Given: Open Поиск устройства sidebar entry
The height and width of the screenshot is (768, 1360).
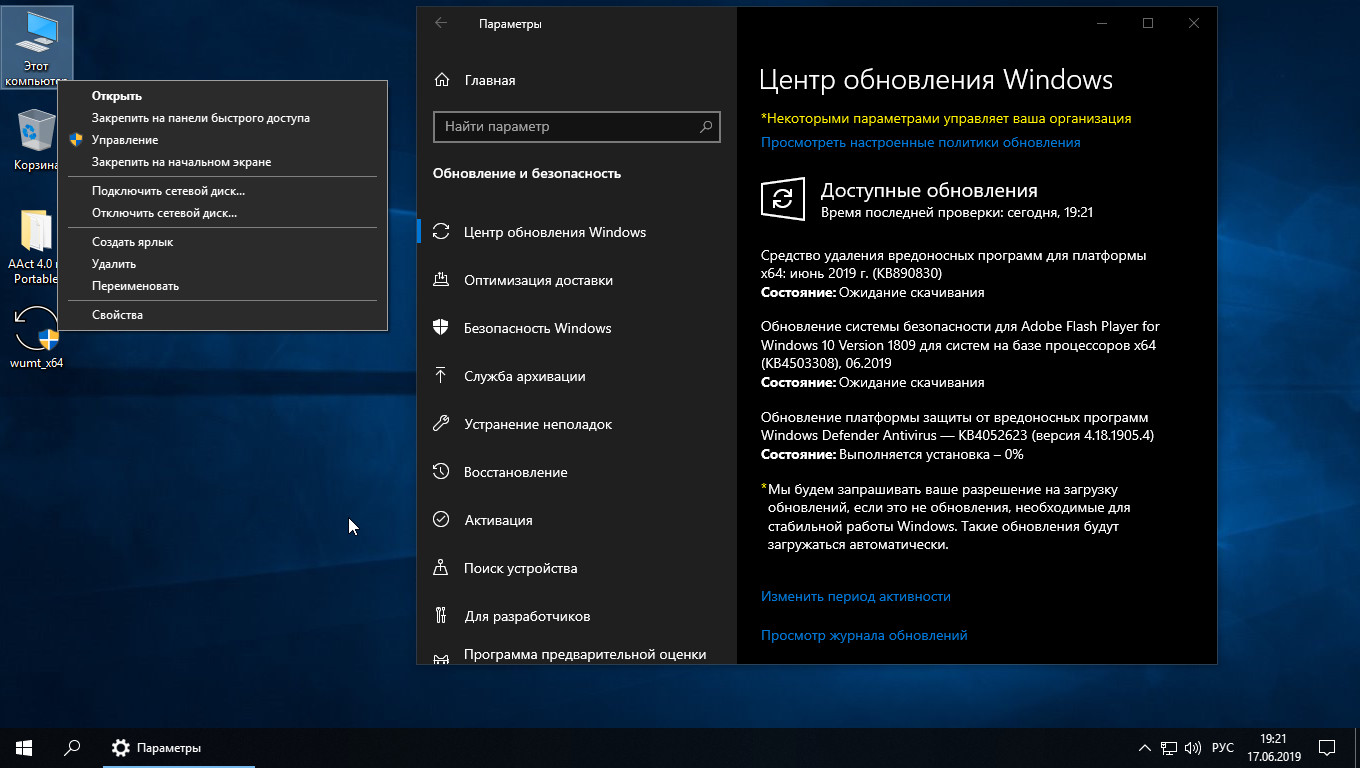Looking at the screenshot, I should coord(577,568).
